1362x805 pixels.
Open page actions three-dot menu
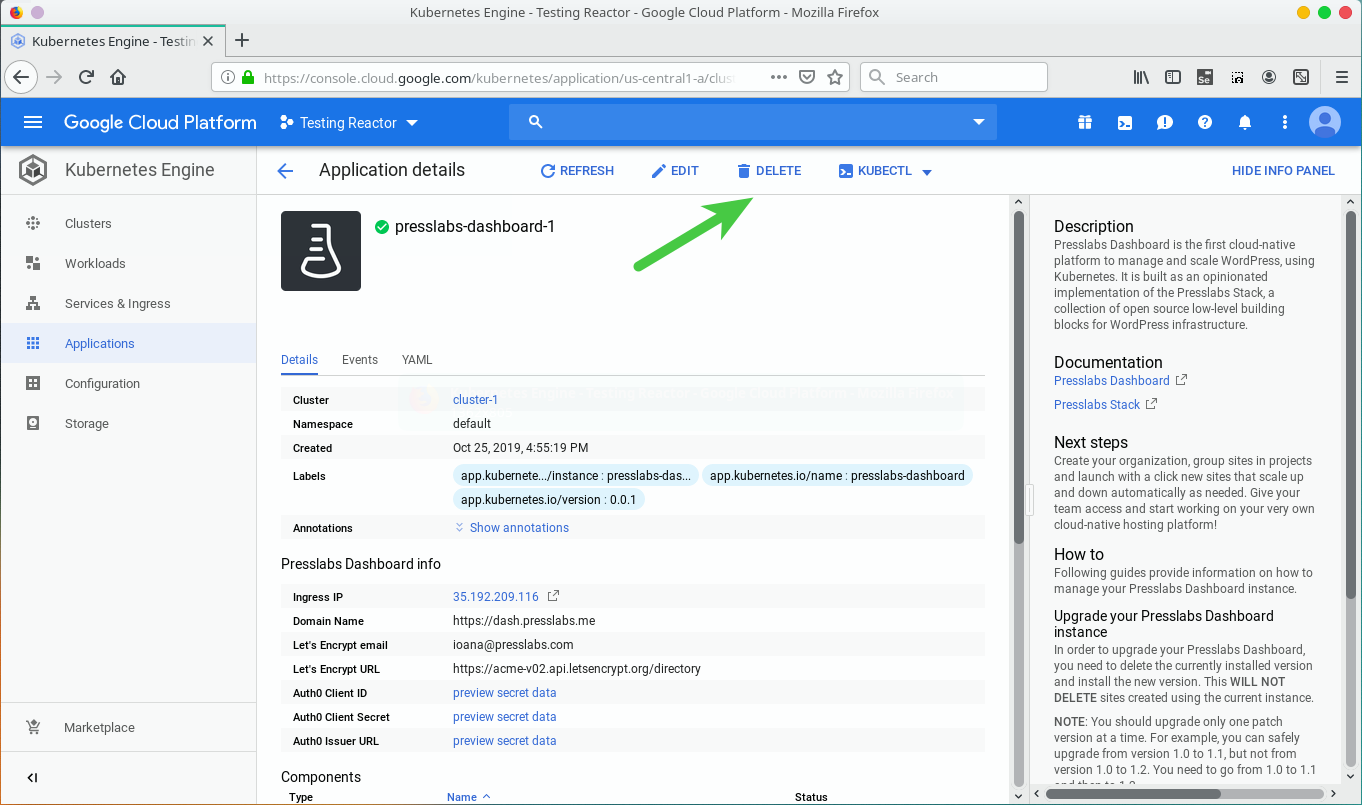(779, 77)
